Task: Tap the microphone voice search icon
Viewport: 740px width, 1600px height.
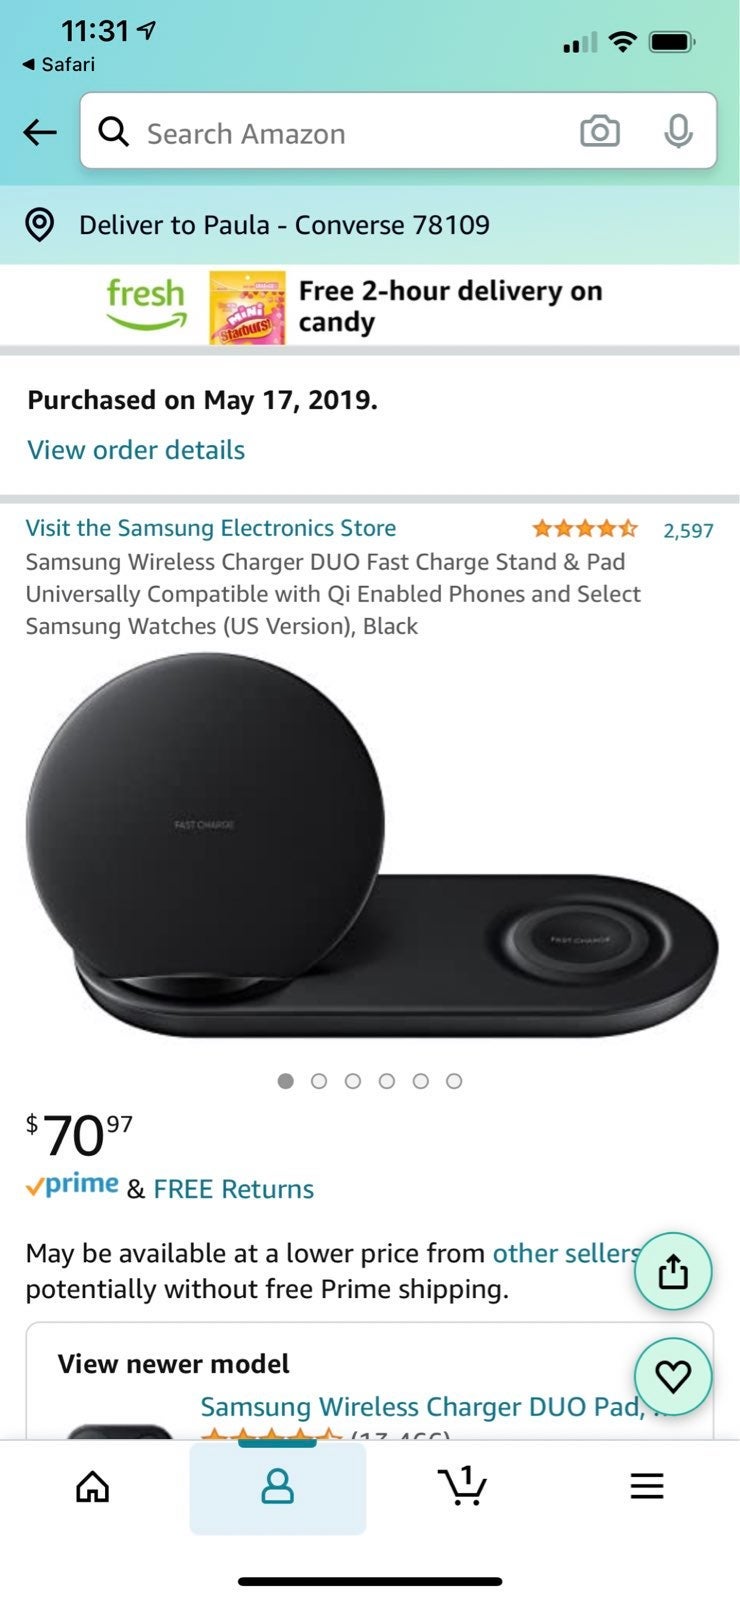Action: pyautogui.click(x=678, y=131)
